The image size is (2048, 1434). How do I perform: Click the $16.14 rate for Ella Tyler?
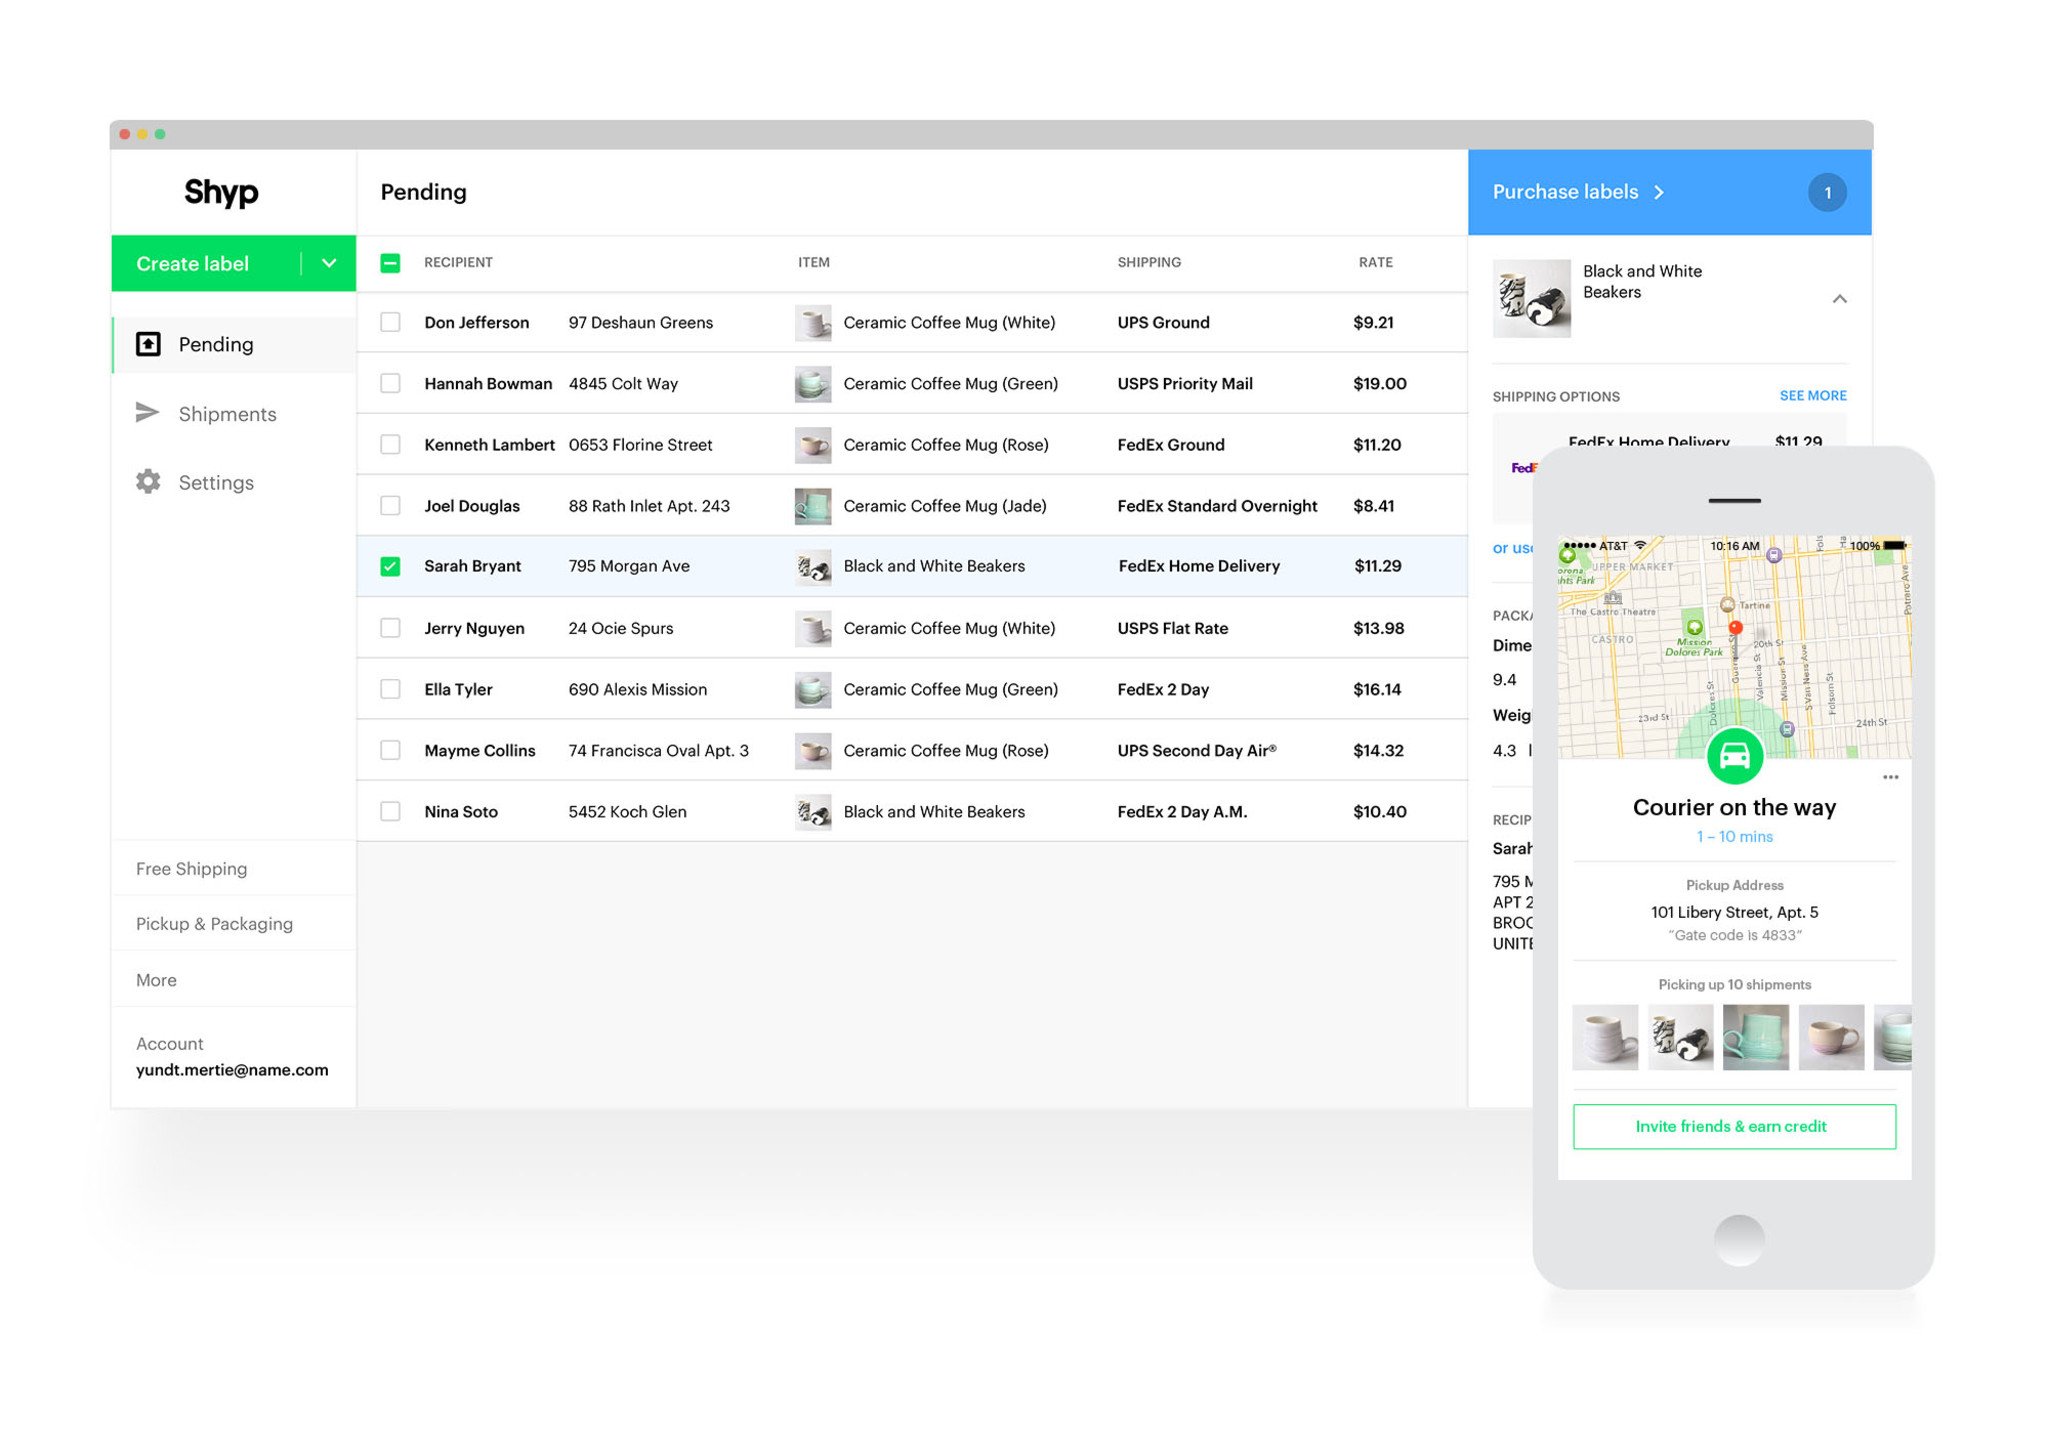coord(1377,689)
